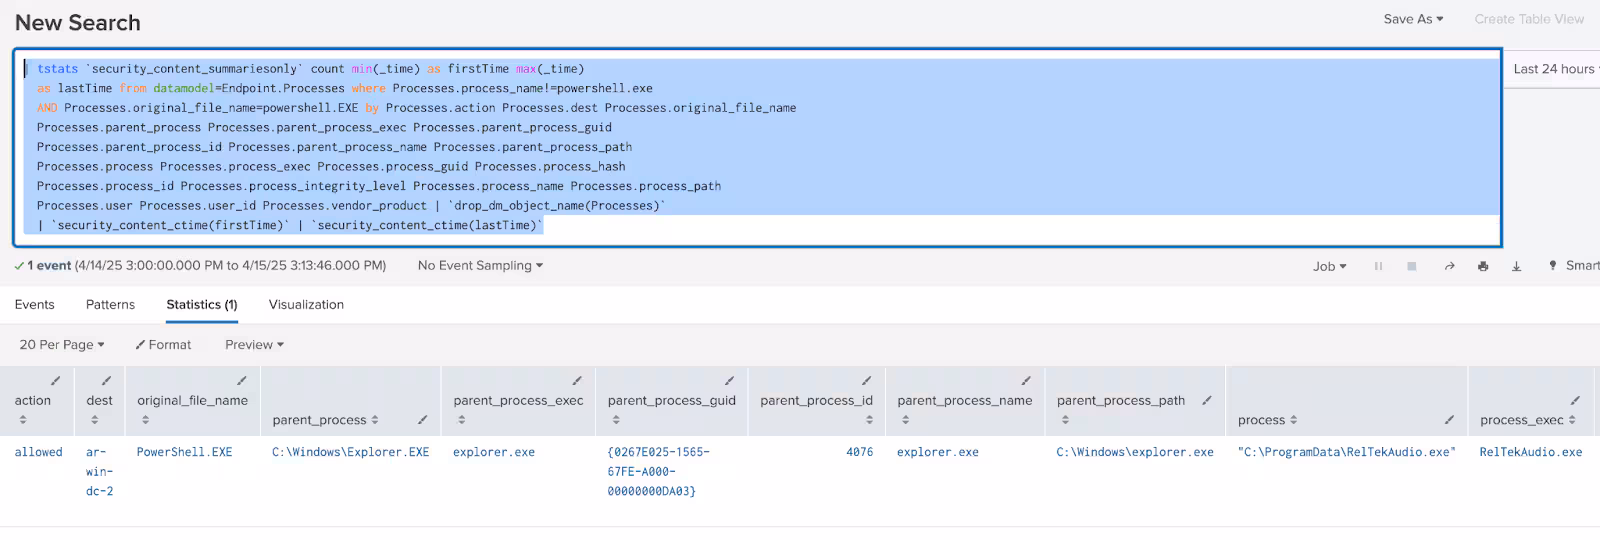Click the pencil icon on action column

(x=55, y=381)
